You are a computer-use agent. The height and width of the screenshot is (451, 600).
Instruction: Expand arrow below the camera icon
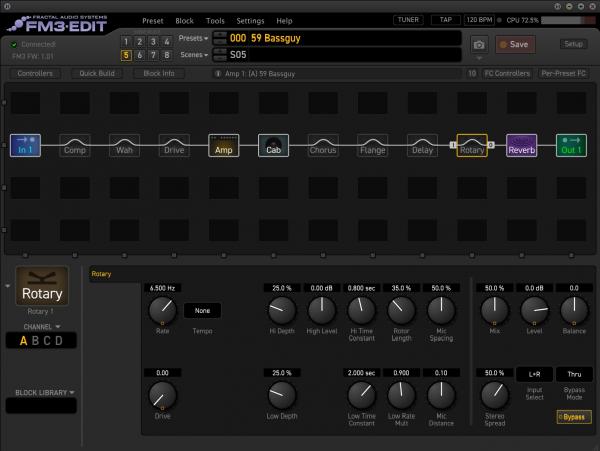(x=479, y=59)
